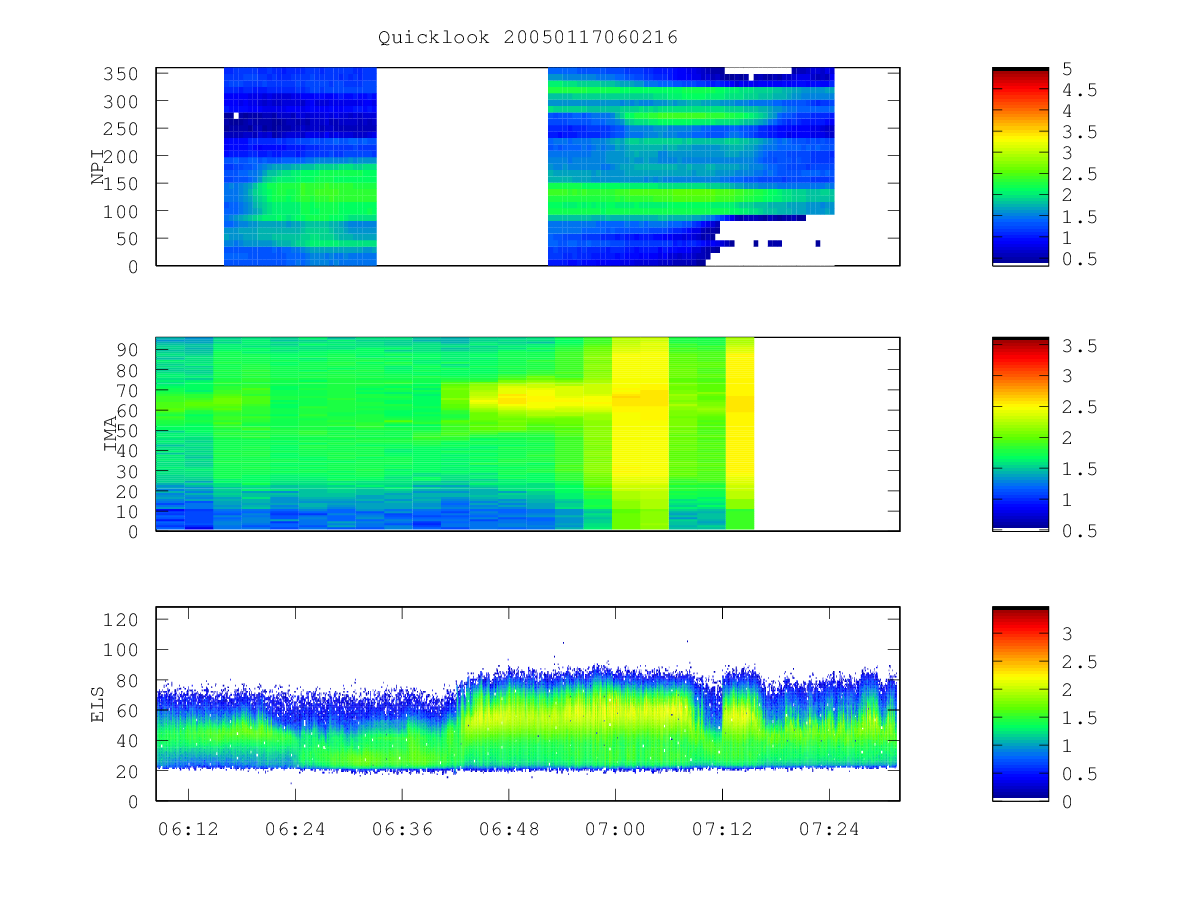Select the IMA spectrogram colorbar

point(1020,434)
